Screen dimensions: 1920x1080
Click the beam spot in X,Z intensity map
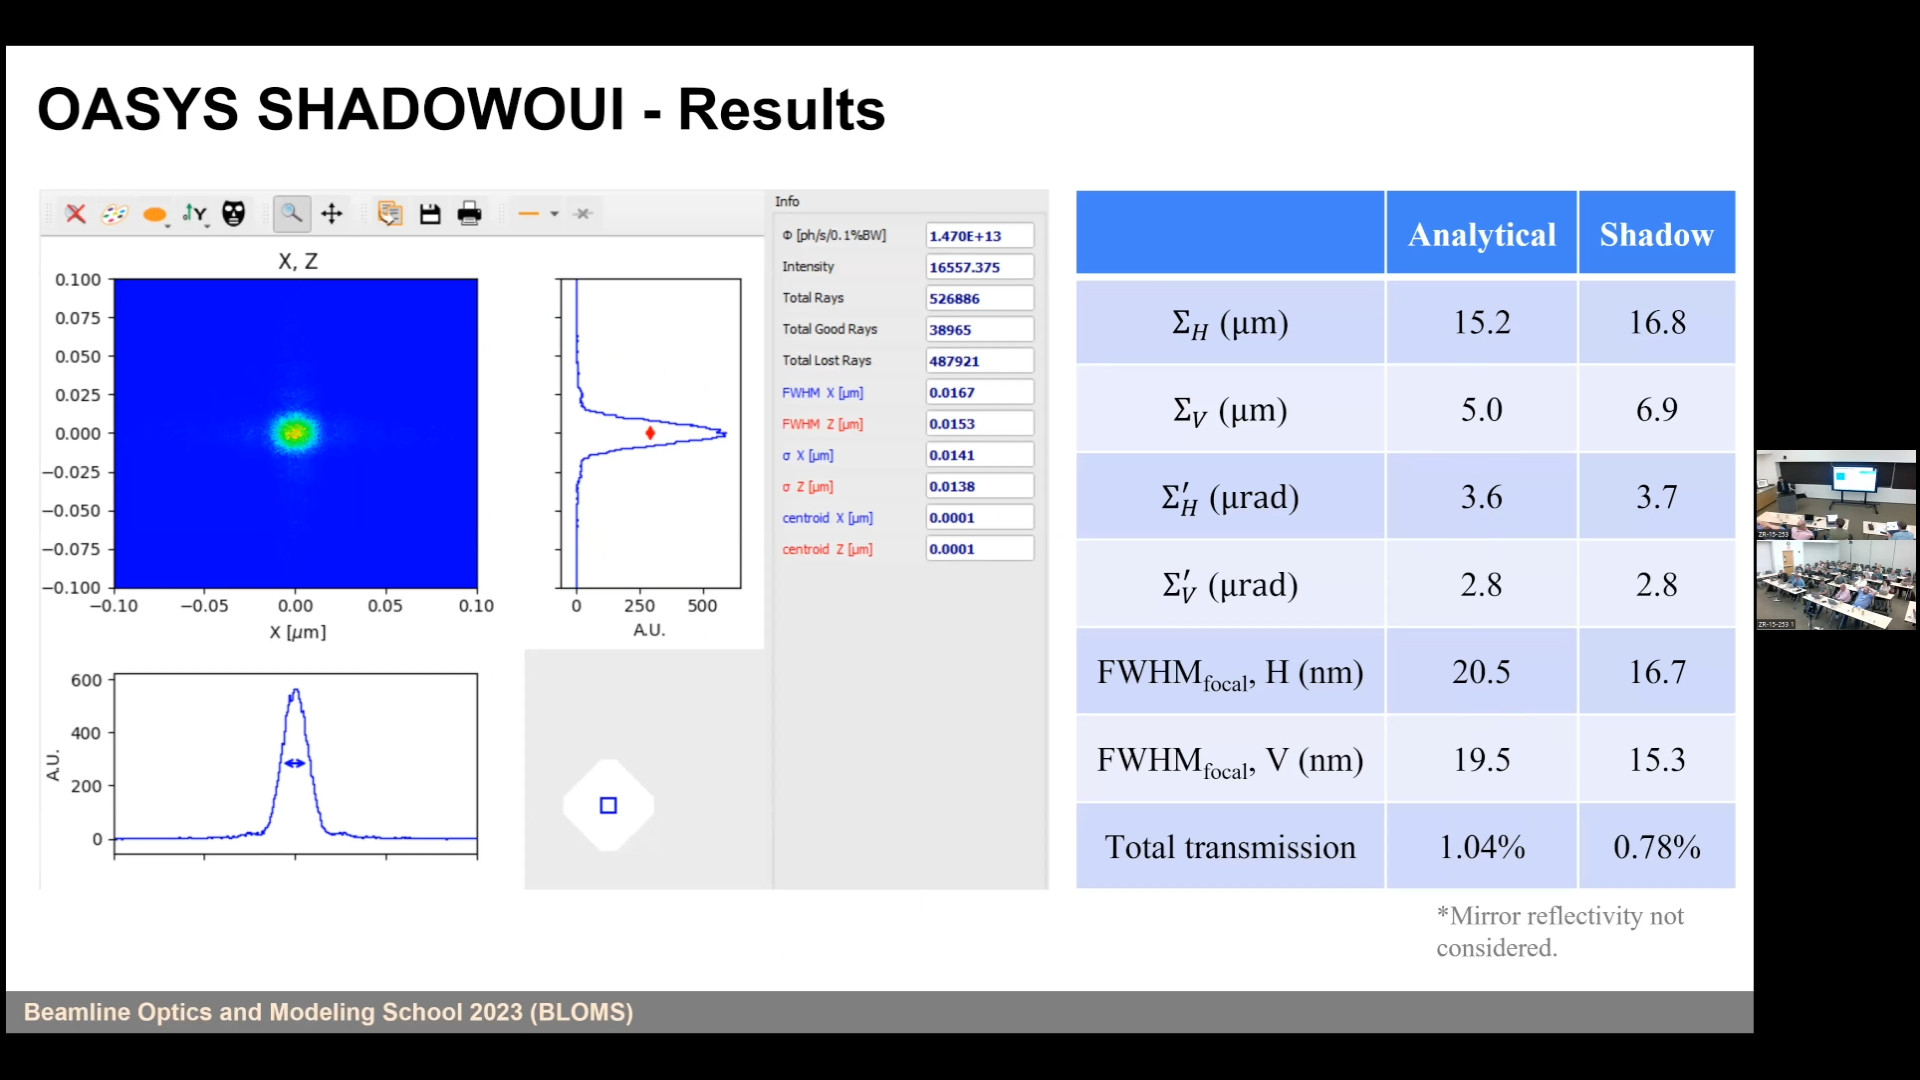[295, 432]
